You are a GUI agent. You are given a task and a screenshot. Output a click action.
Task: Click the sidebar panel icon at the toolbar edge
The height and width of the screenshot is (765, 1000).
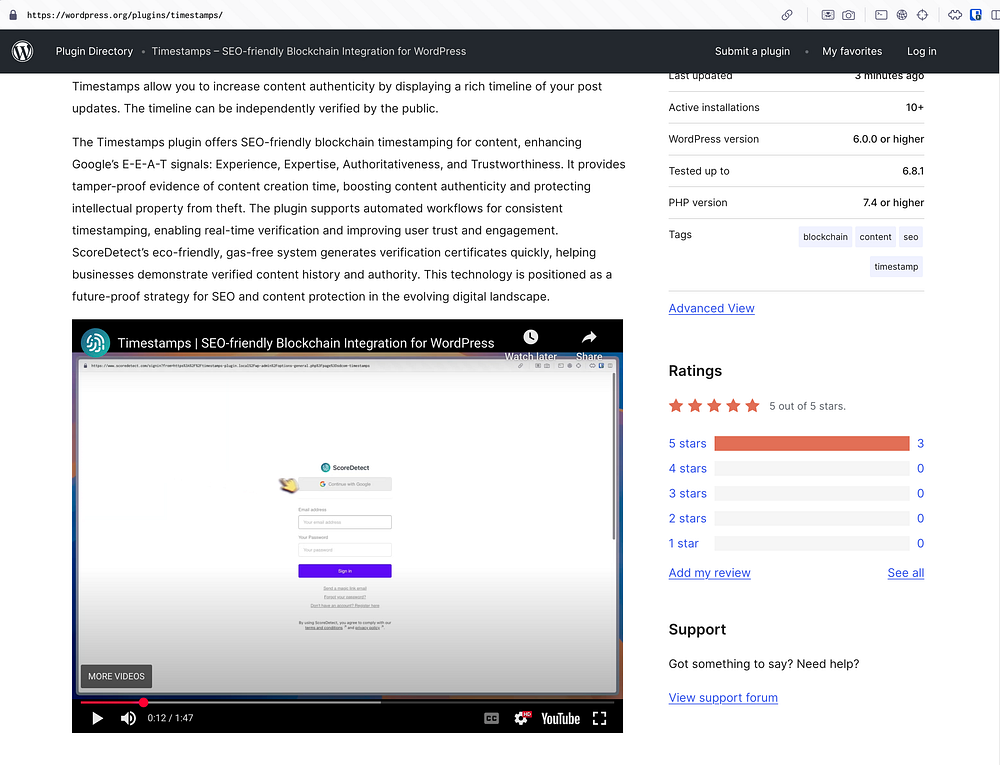tap(995, 15)
